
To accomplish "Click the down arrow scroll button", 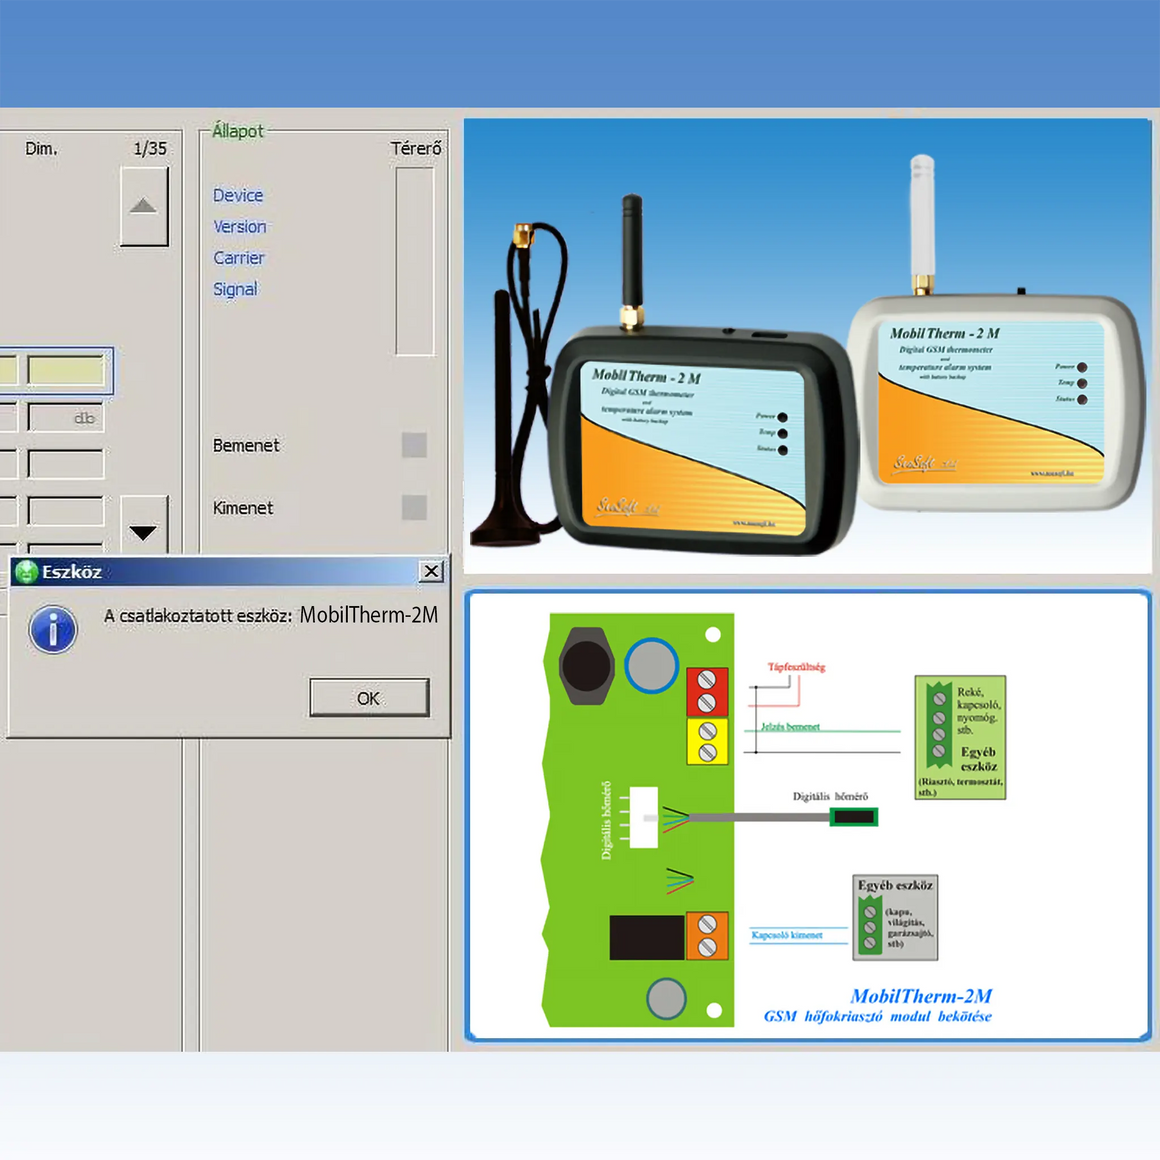I will (x=144, y=528).
